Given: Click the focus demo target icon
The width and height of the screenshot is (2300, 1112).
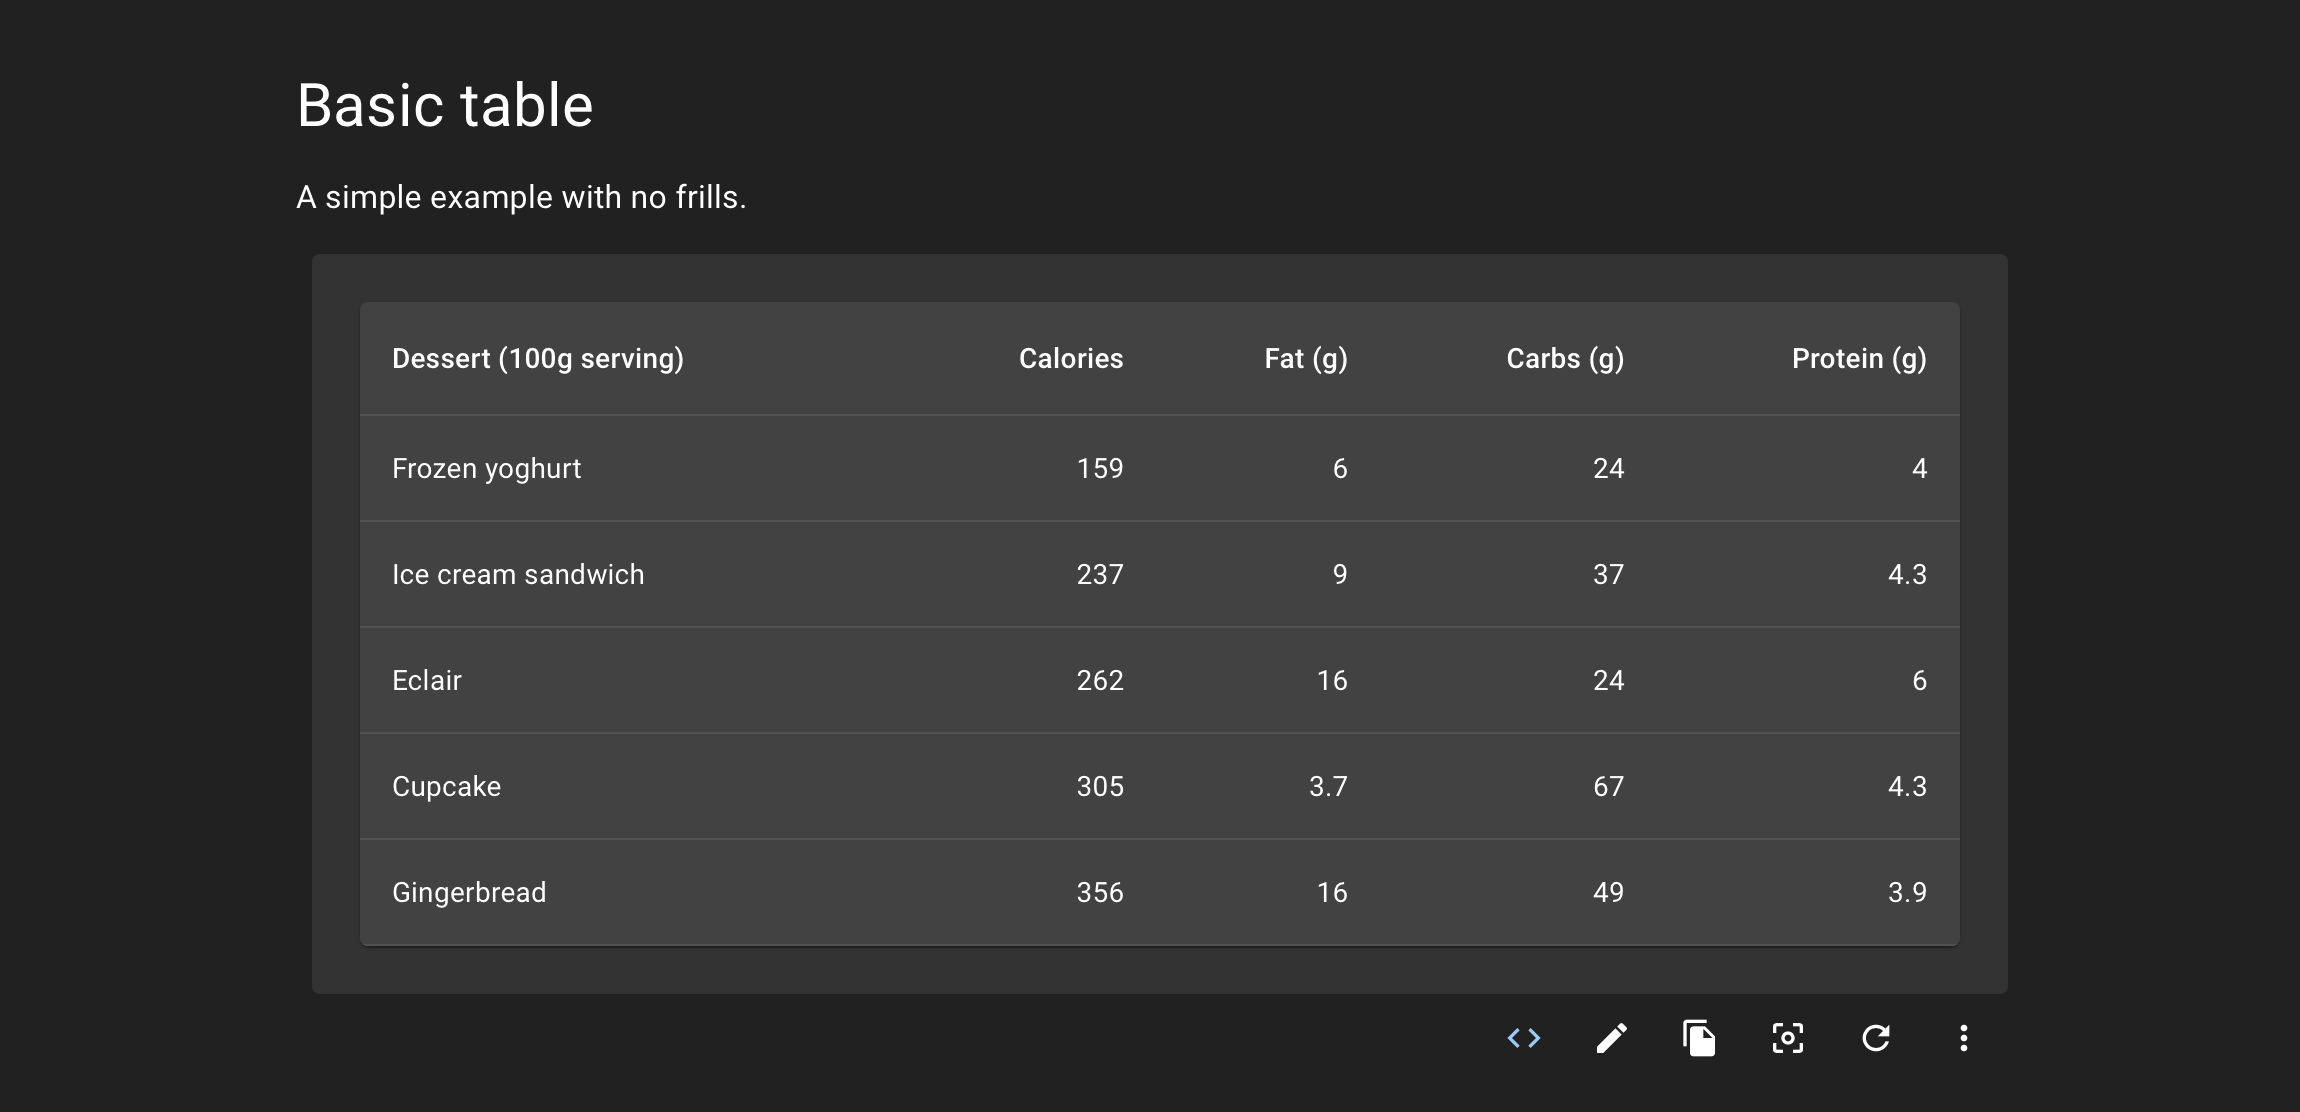Looking at the screenshot, I should tap(1787, 1038).
